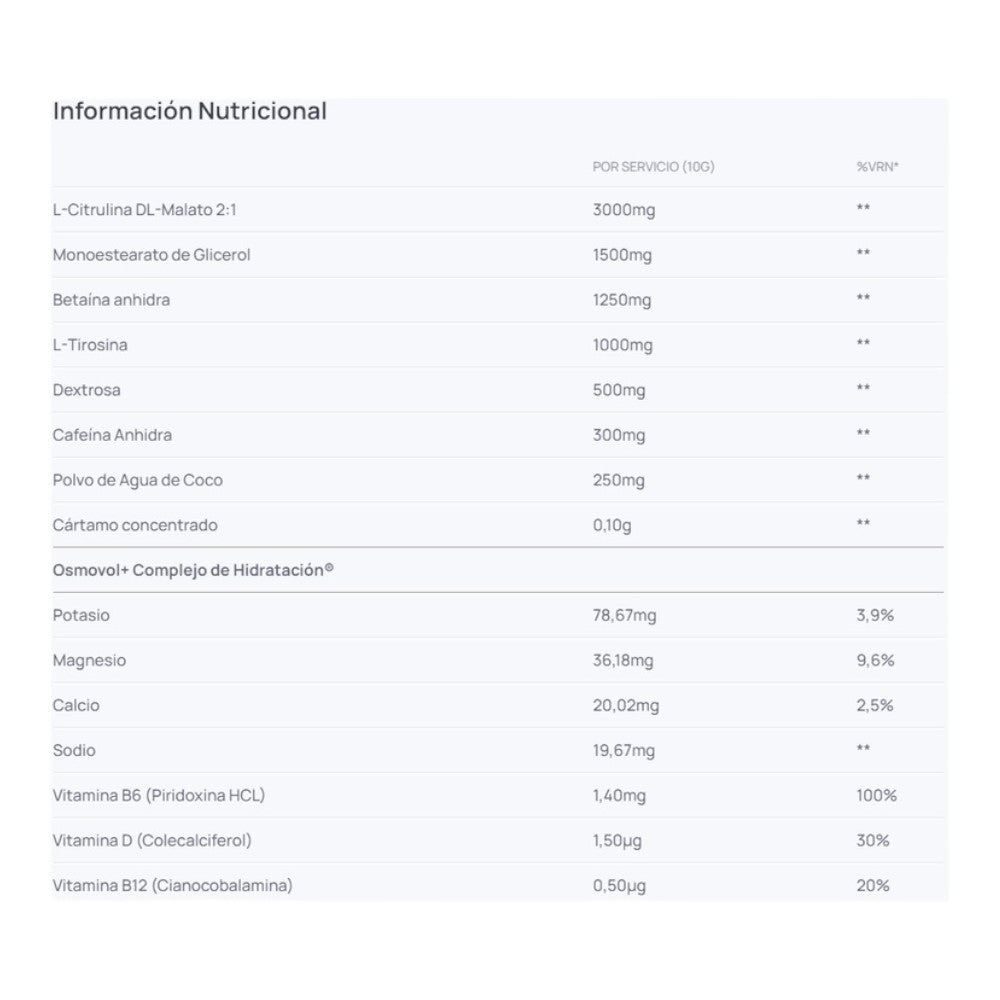Click the L-Tirosina row label
The height and width of the screenshot is (1000, 1000).
(x=90, y=345)
